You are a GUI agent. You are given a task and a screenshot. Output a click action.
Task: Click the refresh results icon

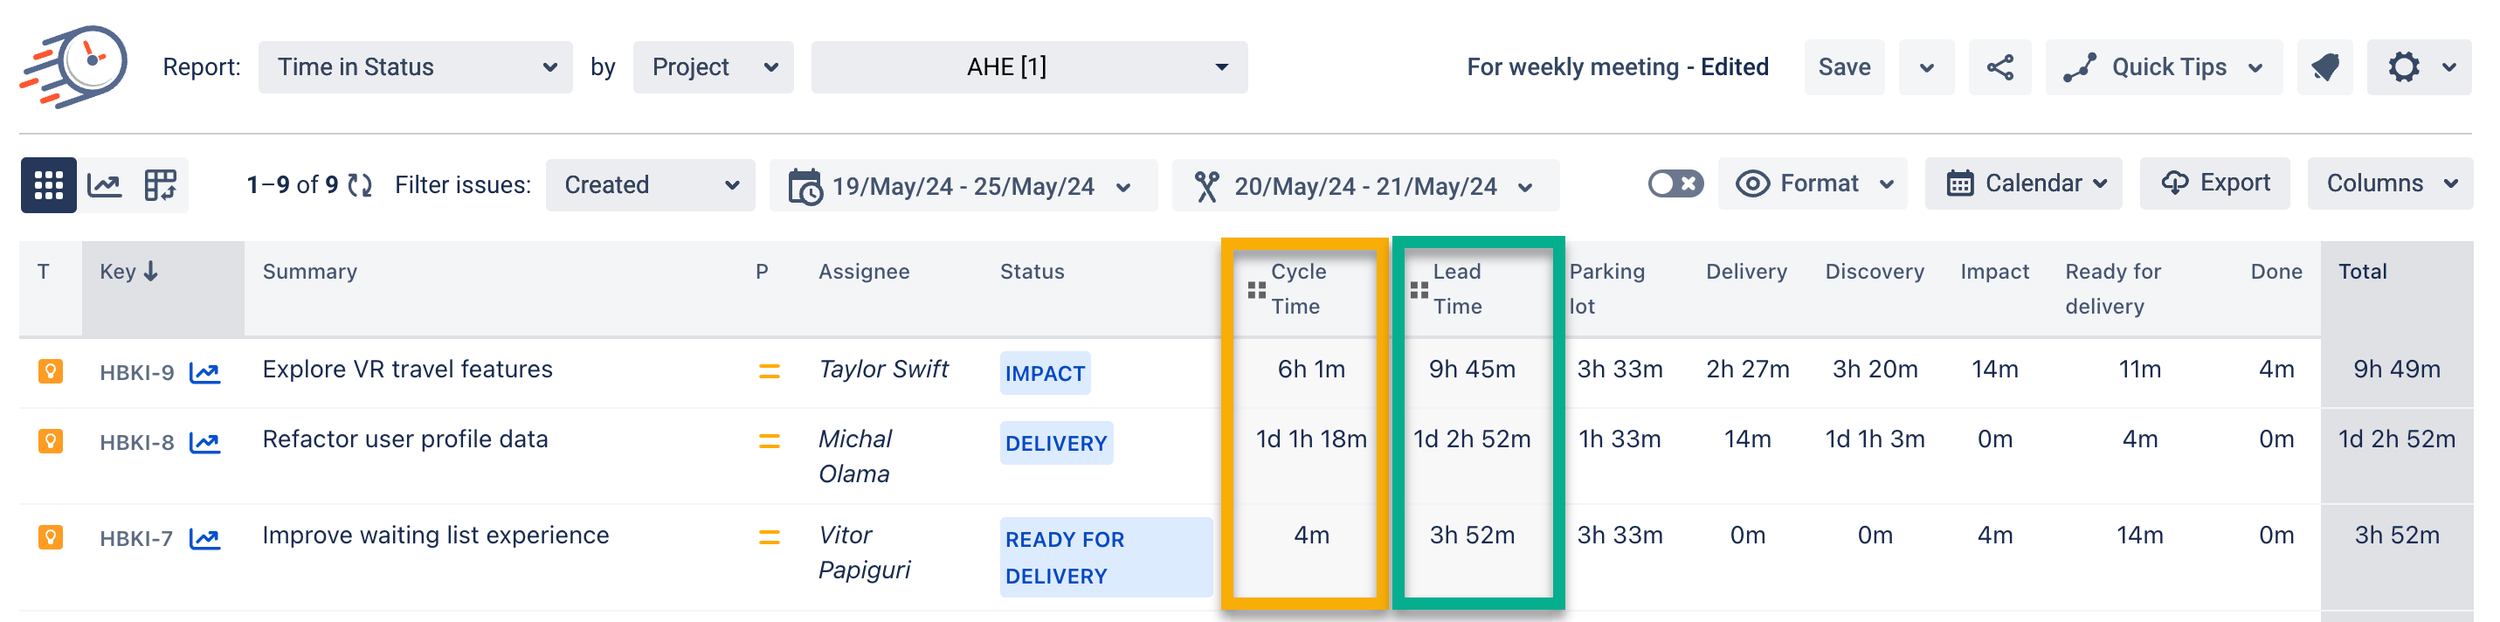tap(360, 185)
